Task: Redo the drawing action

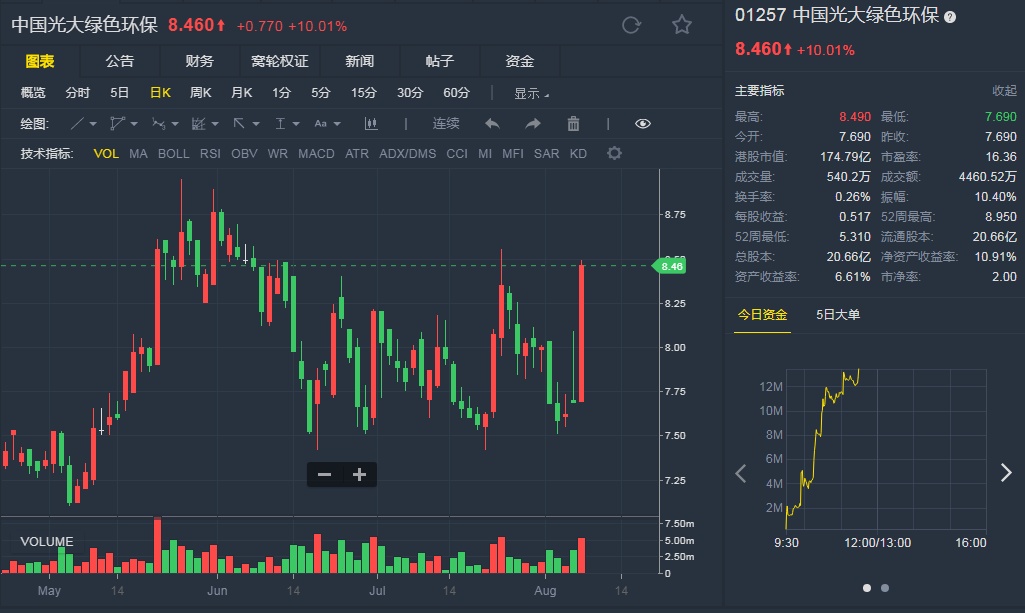Action: [533, 124]
